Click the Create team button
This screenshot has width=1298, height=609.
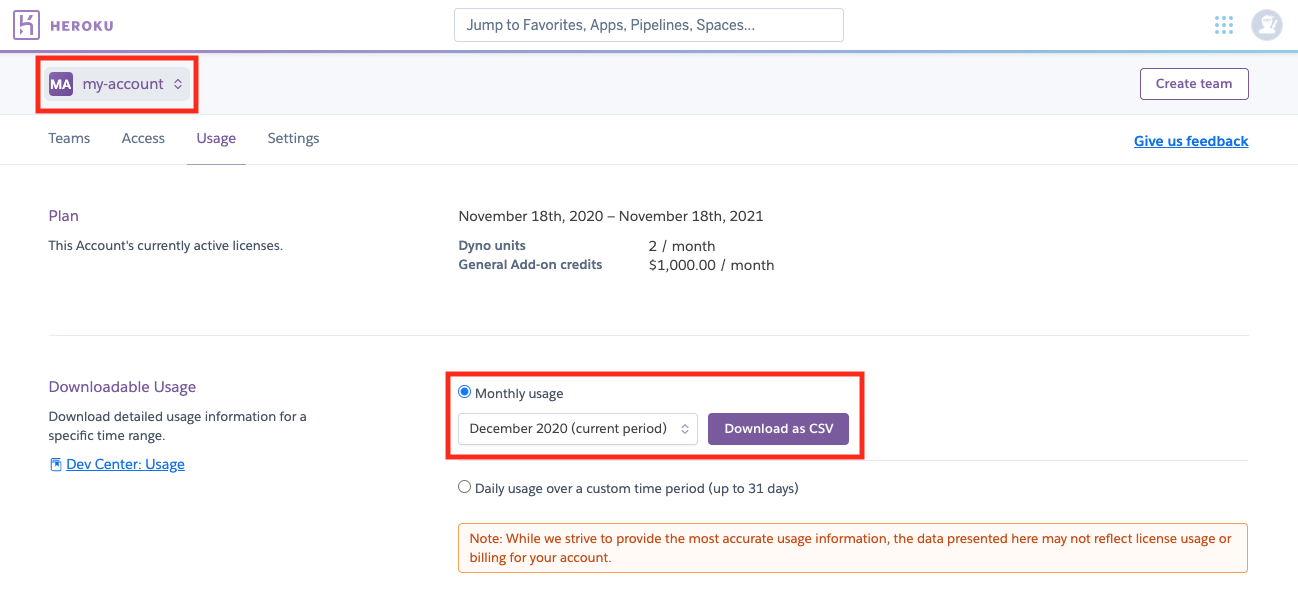pyautogui.click(x=1193, y=84)
